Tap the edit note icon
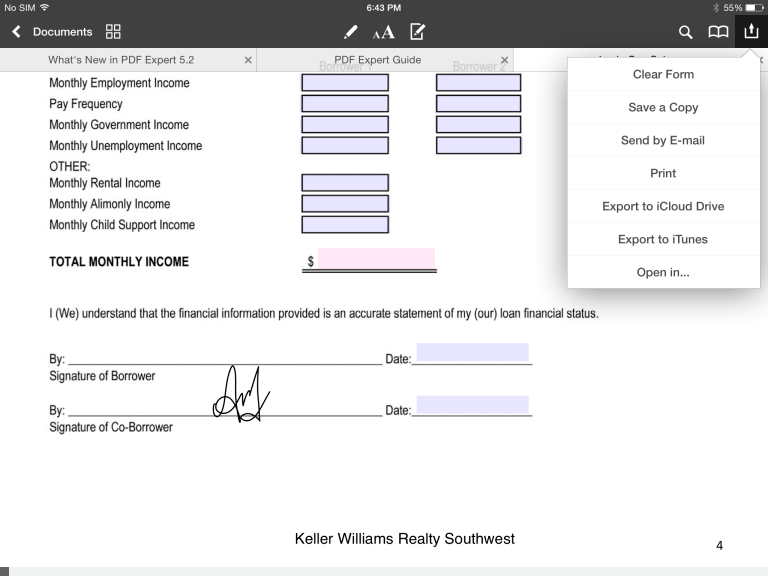Image resolution: width=768 pixels, height=576 pixels. tap(417, 32)
